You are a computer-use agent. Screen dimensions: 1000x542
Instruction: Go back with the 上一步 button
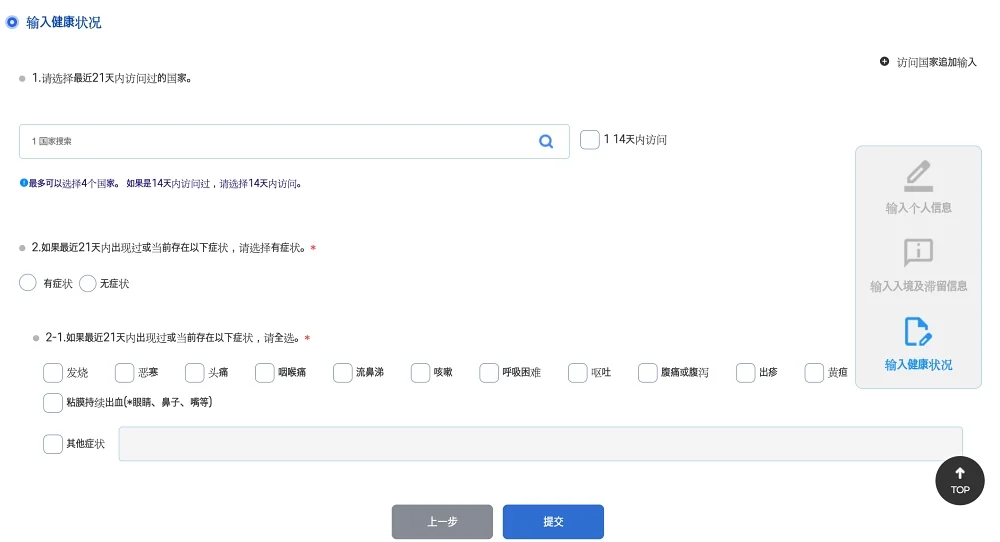click(x=442, y=522)
